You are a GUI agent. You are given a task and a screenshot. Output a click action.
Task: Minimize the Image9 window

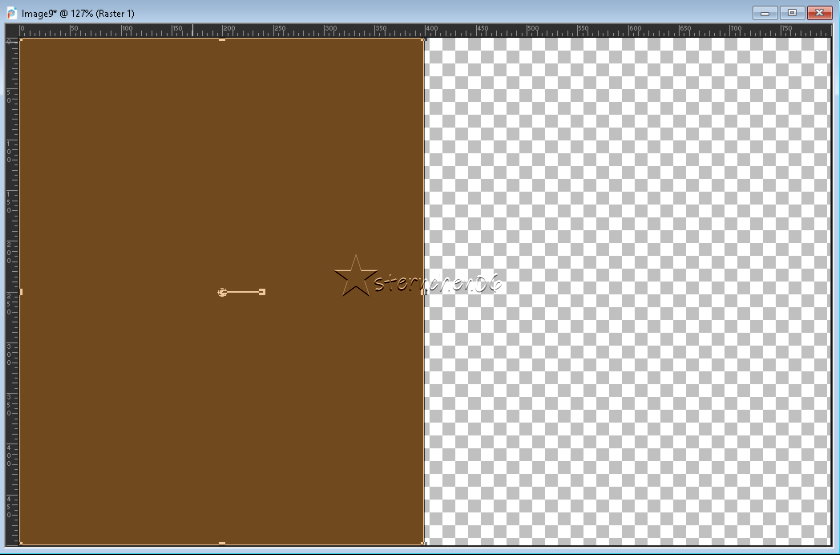(764, 13)
